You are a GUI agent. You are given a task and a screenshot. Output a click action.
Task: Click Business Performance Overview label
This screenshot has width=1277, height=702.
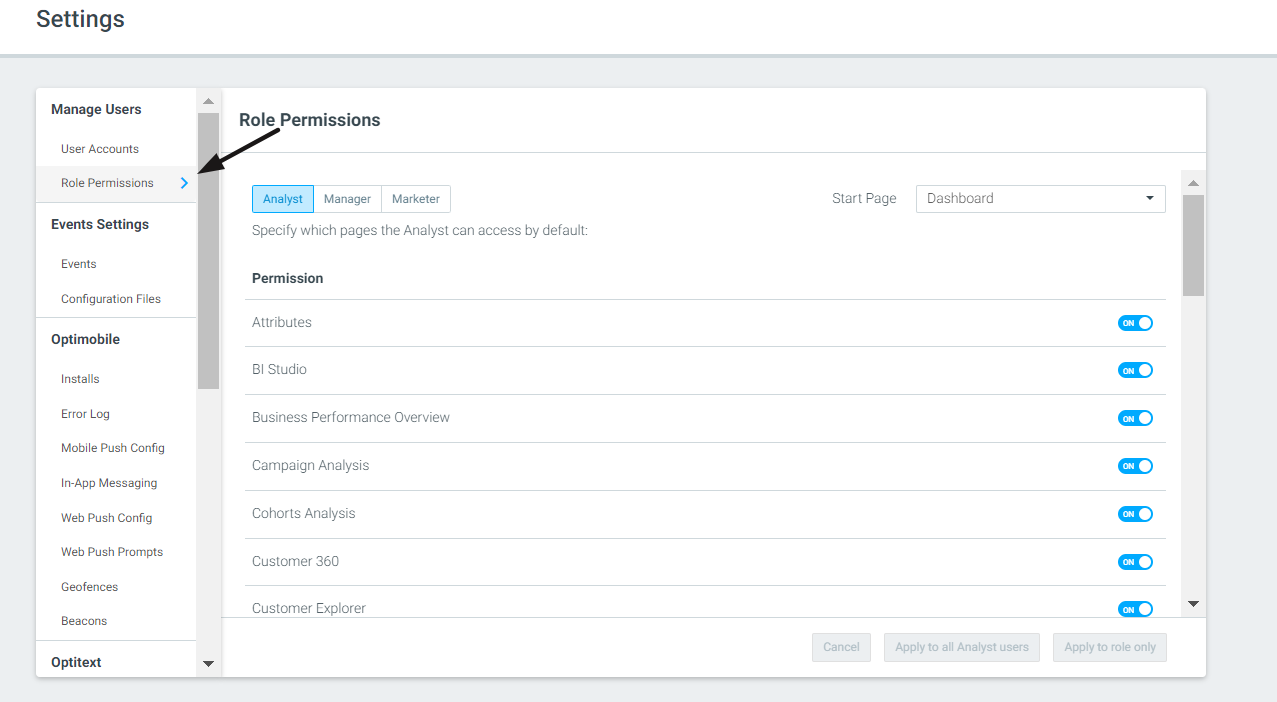point(351,417)
